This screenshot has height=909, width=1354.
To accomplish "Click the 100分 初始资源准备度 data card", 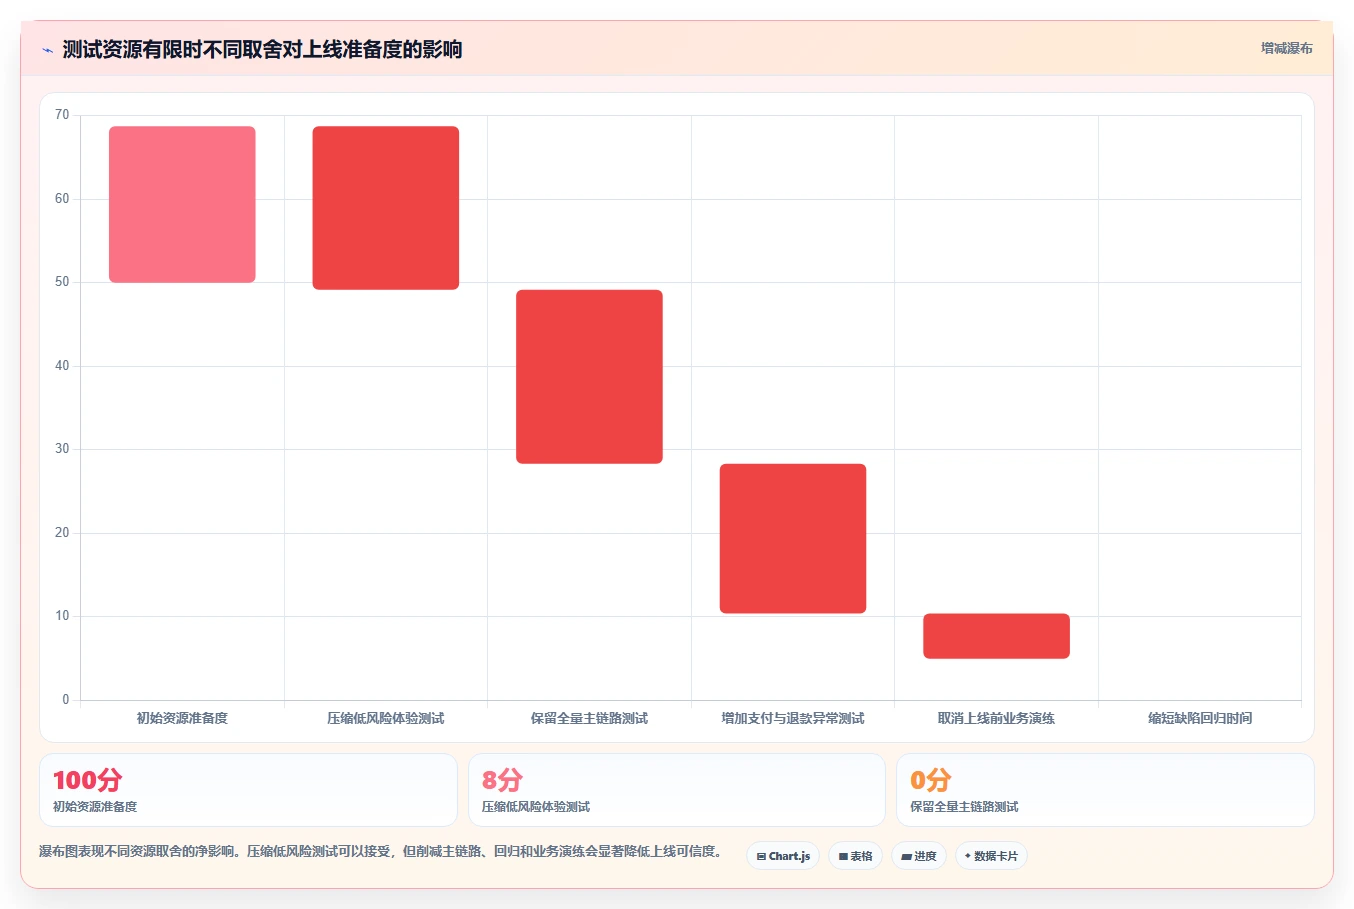I will [248, 790].
